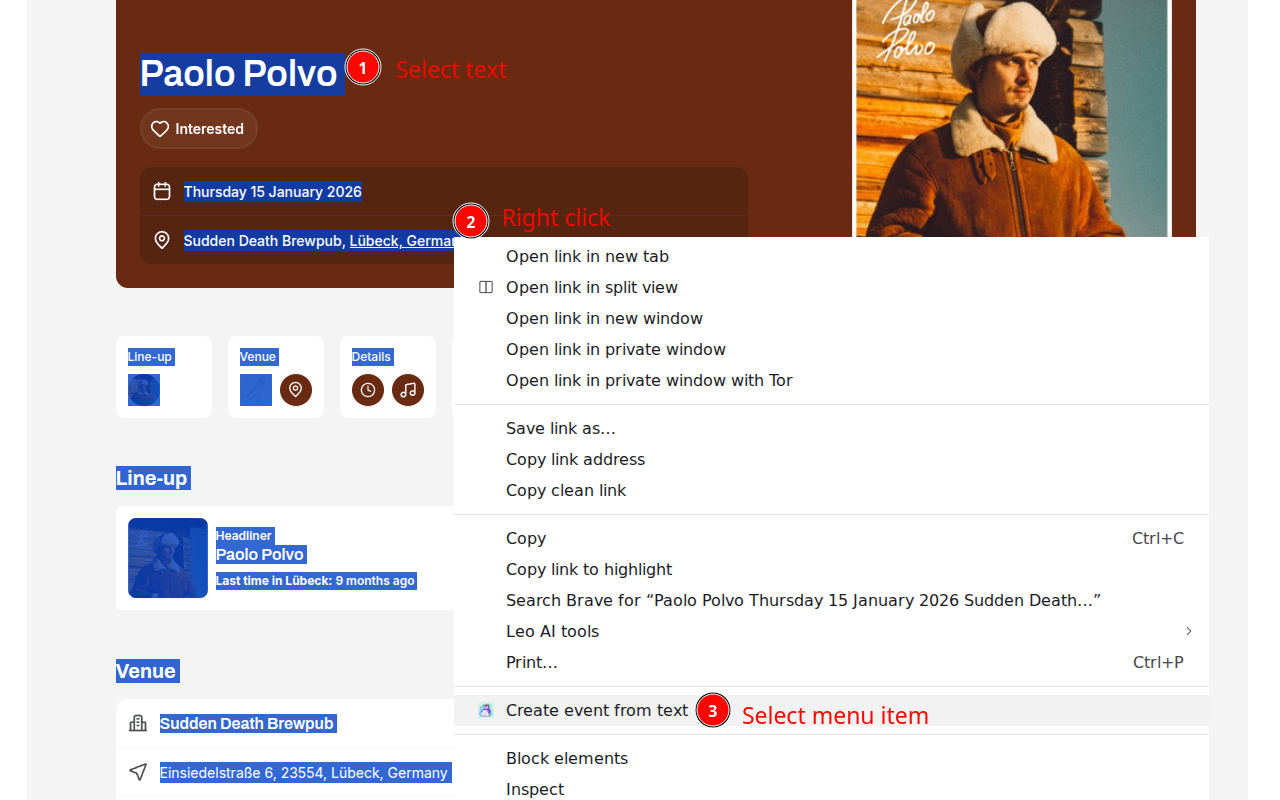Select "Open link in new tab"
Screen dimensions: 1280x800
[587, 256]
